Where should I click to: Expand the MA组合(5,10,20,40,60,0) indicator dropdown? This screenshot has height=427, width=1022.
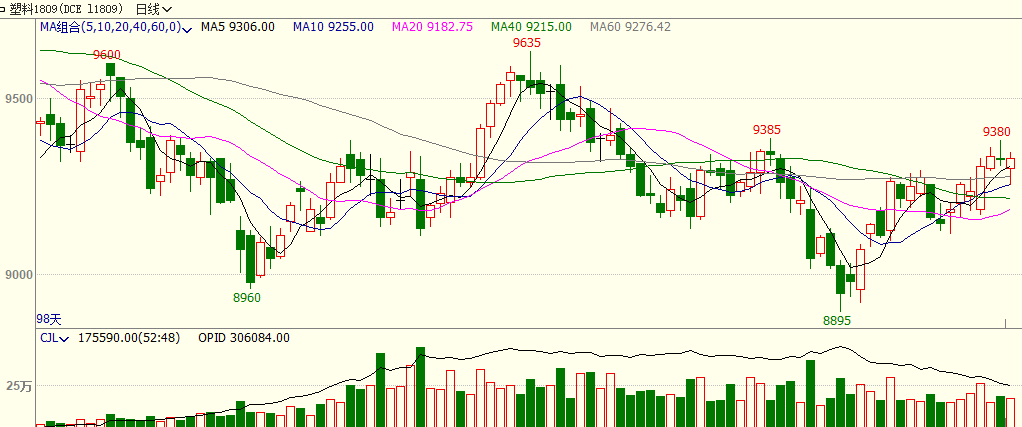116,27
